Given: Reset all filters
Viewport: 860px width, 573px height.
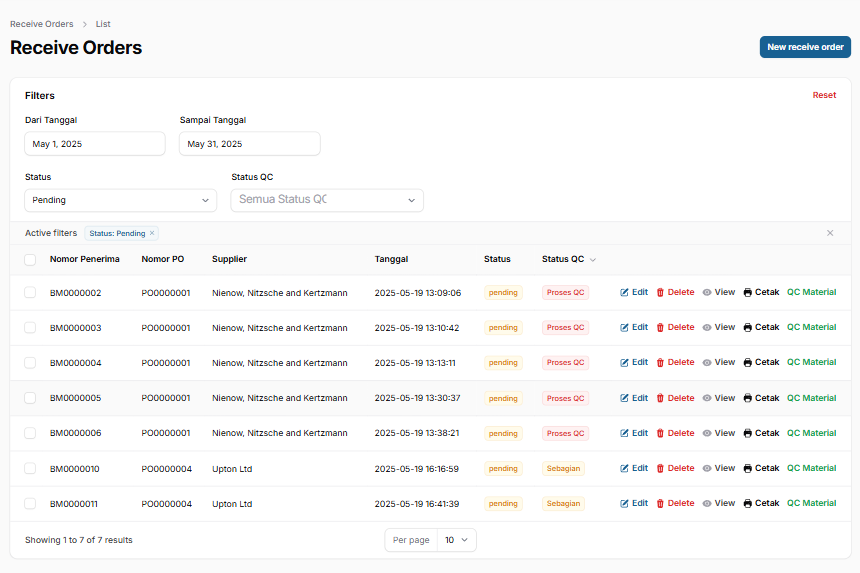Looking at the screenshot, I should tap(824, 95).
